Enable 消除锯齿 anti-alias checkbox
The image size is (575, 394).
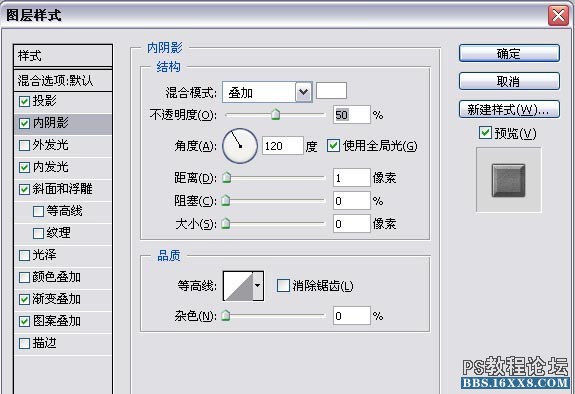point(283,285)
